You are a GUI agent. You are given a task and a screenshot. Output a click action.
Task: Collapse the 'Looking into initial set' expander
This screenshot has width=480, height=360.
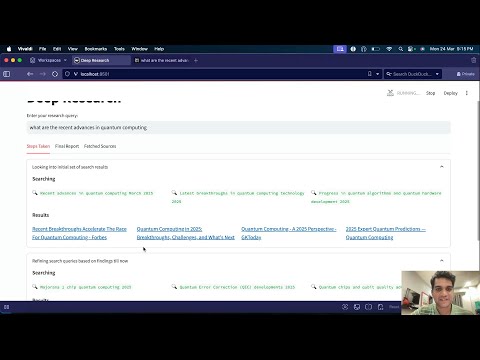click(442, 167)
